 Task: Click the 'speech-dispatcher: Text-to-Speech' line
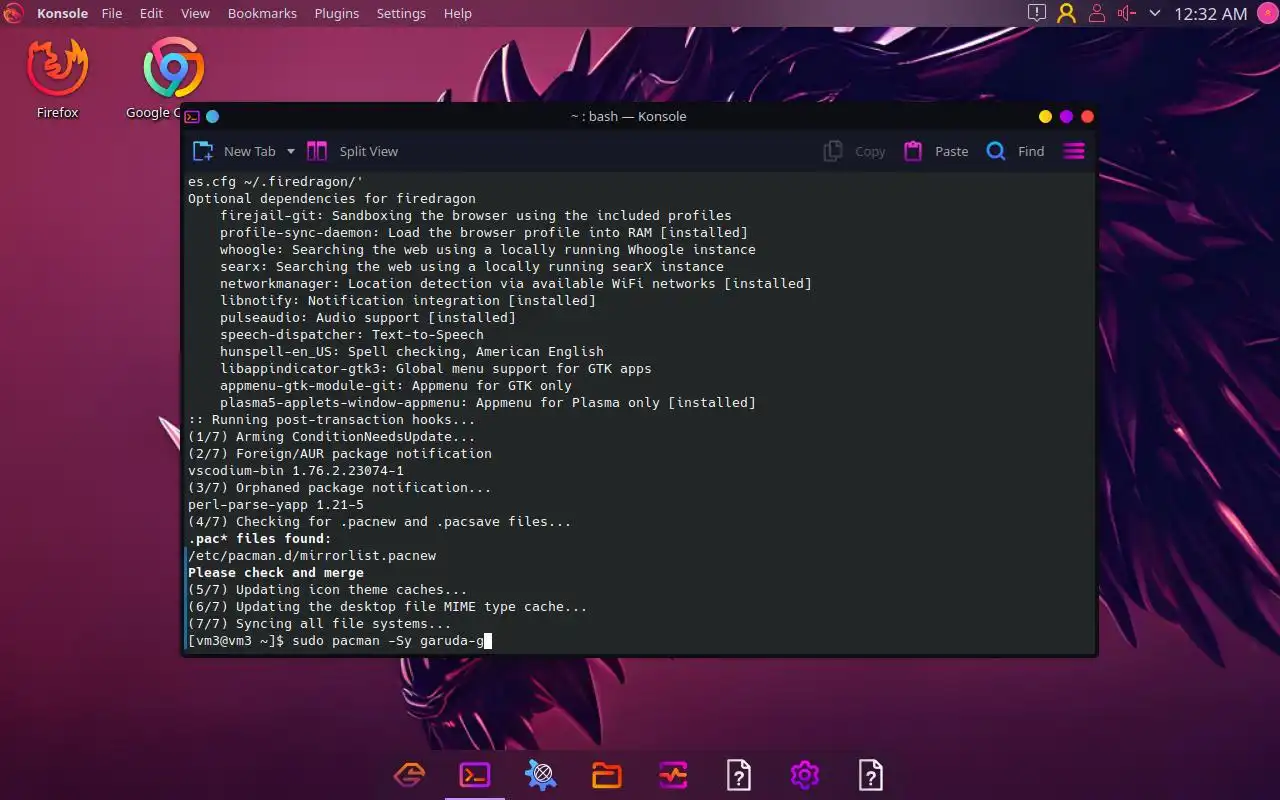(x=352, y=334)
